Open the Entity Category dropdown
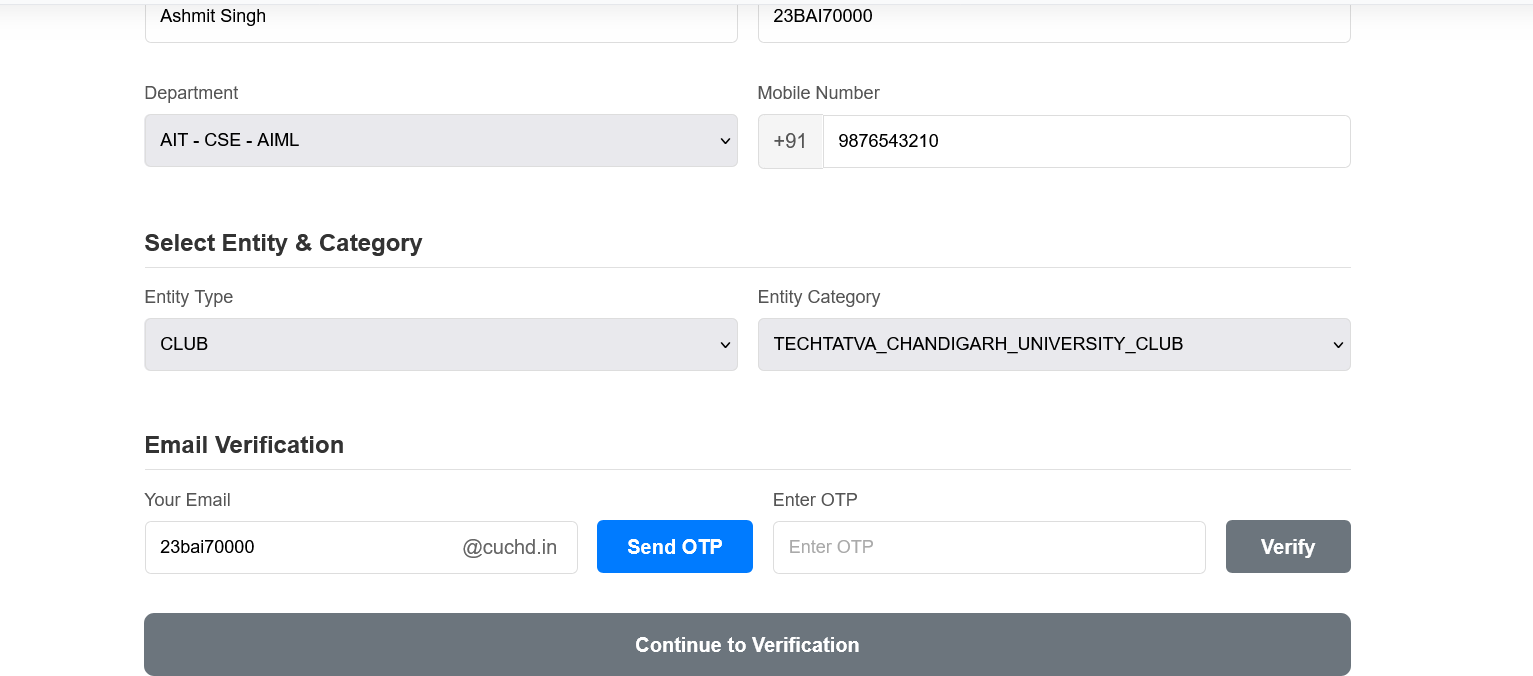 click(1054, 344)
